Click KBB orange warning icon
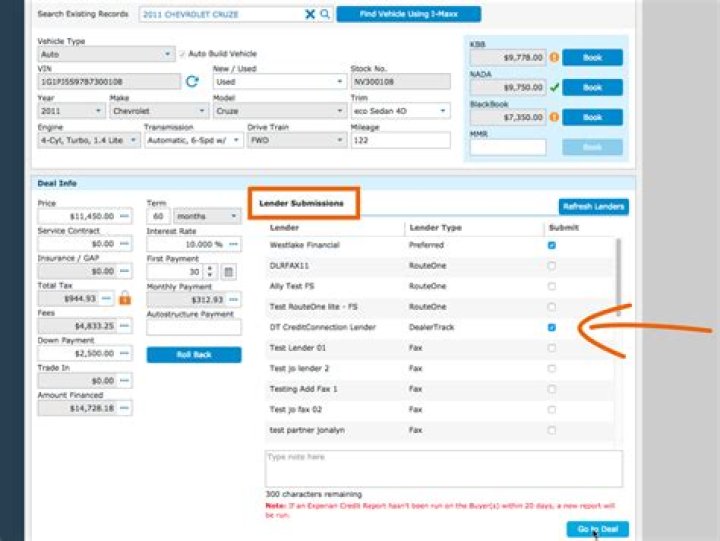Screen dimensions: 720x541 click(554, 57)
